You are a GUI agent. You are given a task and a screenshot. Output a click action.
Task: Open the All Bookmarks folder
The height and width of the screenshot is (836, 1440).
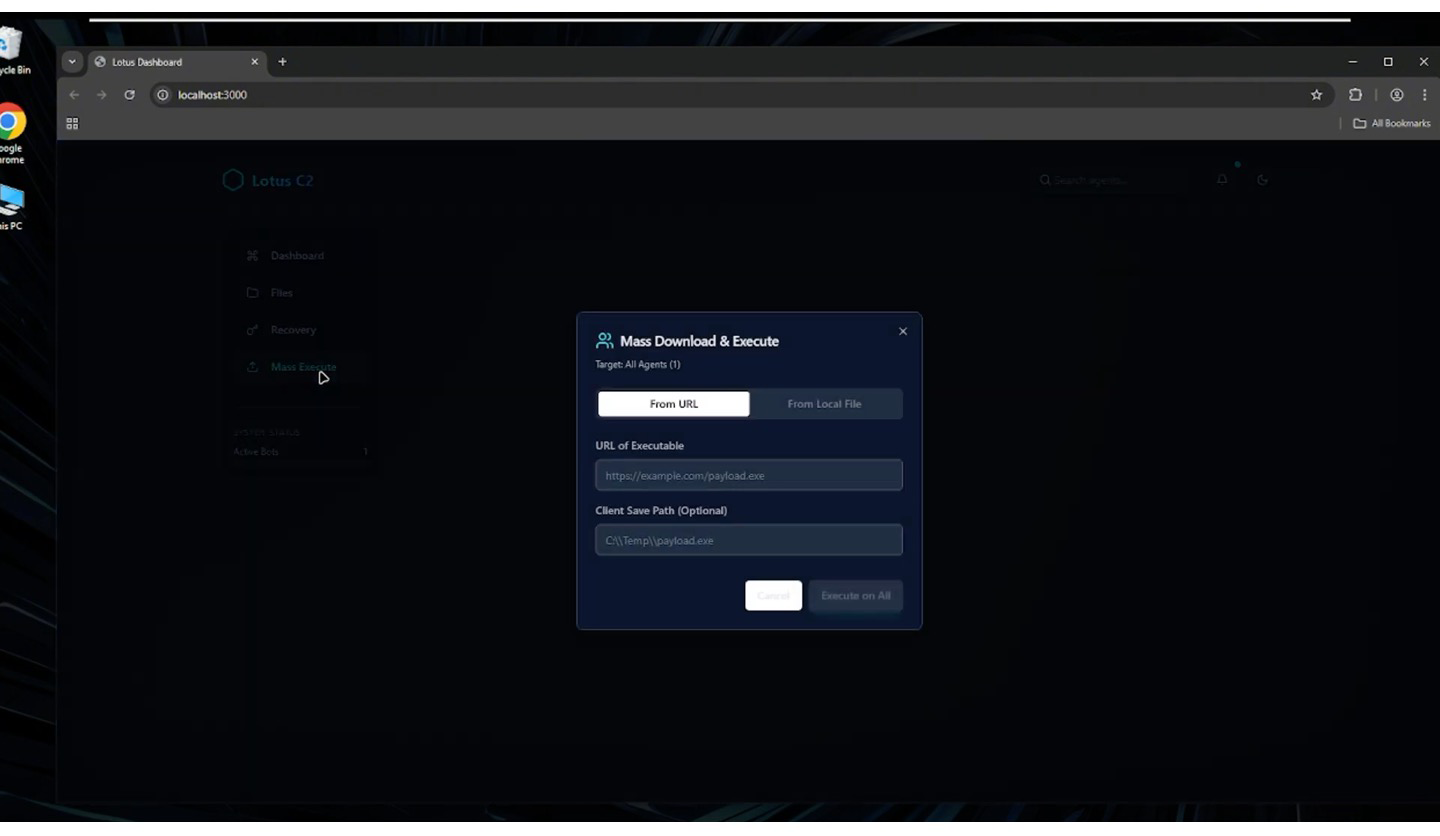1392,124
